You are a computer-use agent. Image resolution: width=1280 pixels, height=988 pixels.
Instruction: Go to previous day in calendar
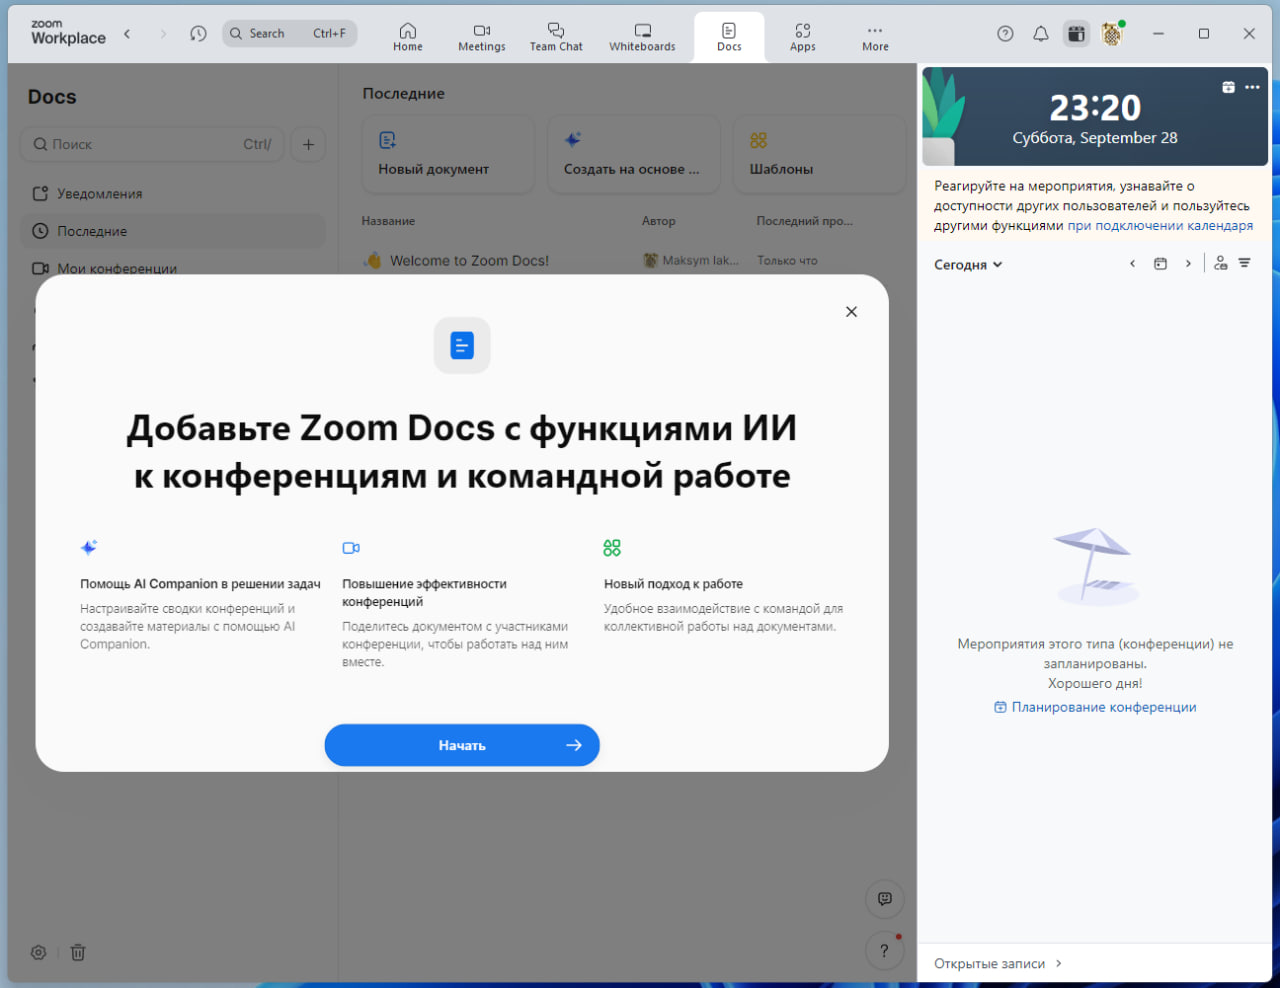coord(1132,264)
